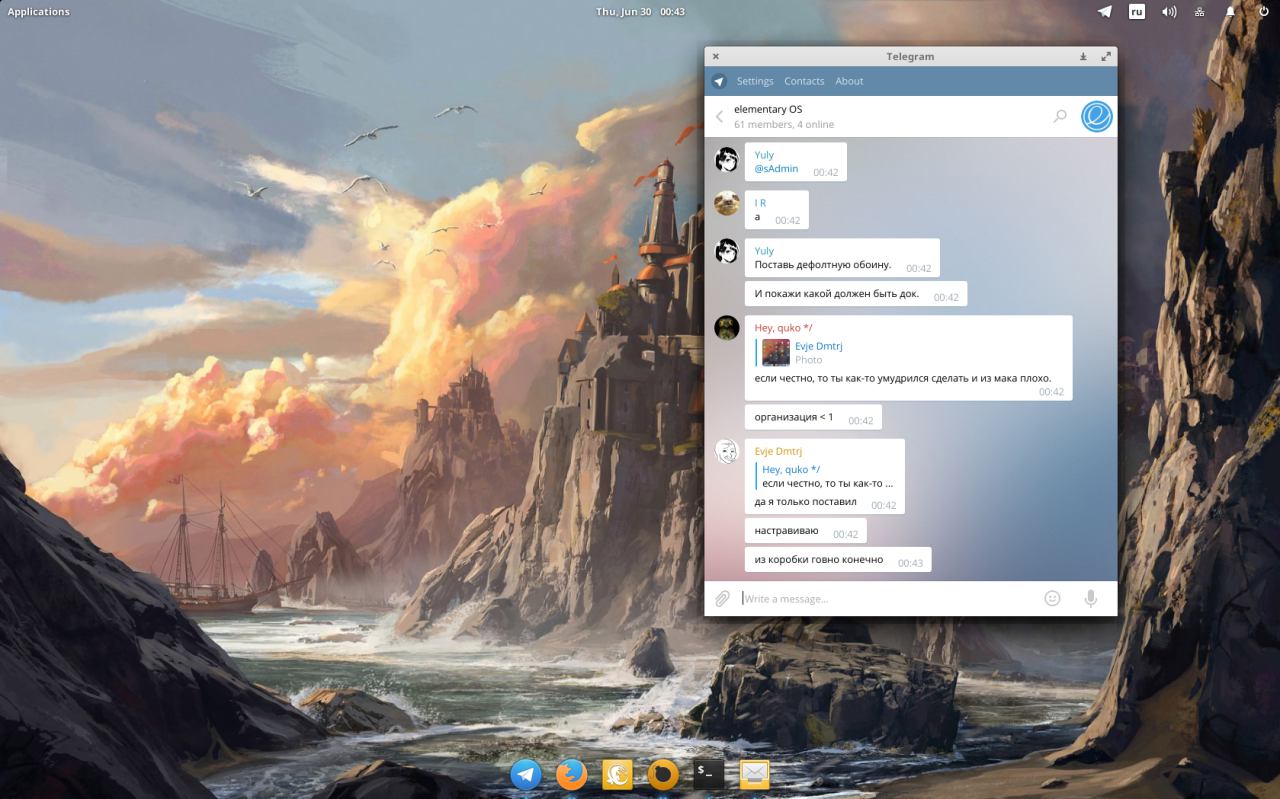Open the quoted photo thumbnail from Evje Dmtrj
1280x799 pixels.
776,353
